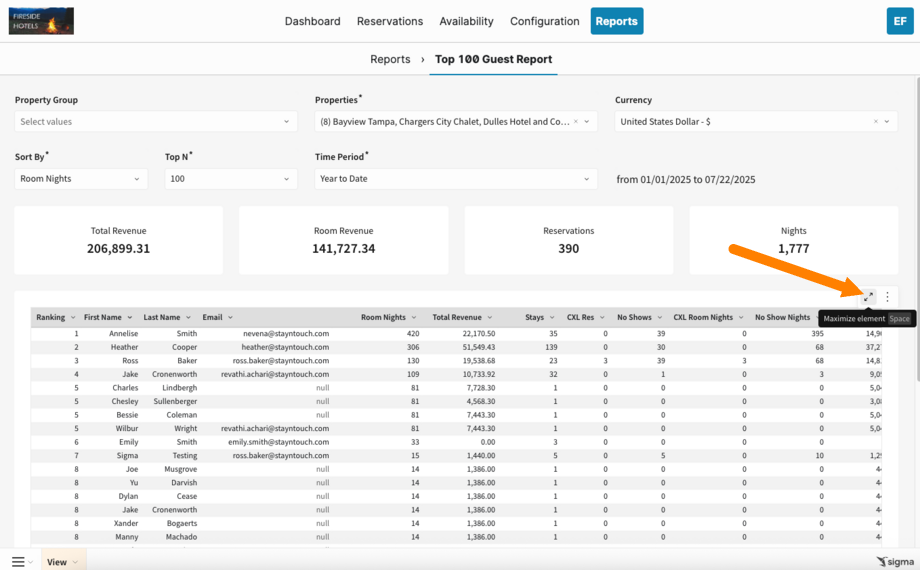Select the nevena@stayntouch.com email cell
The height and width of the screenshot is (570, 920).
(x=286, y=333)
